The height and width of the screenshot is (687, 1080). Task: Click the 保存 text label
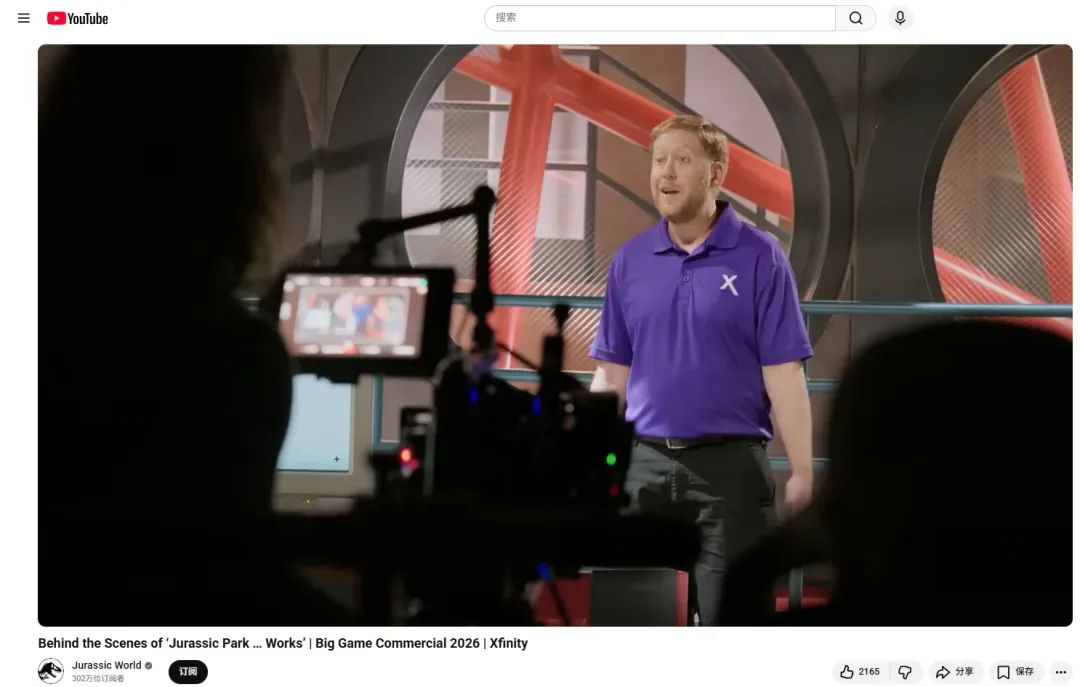[x=1025, y=672]
